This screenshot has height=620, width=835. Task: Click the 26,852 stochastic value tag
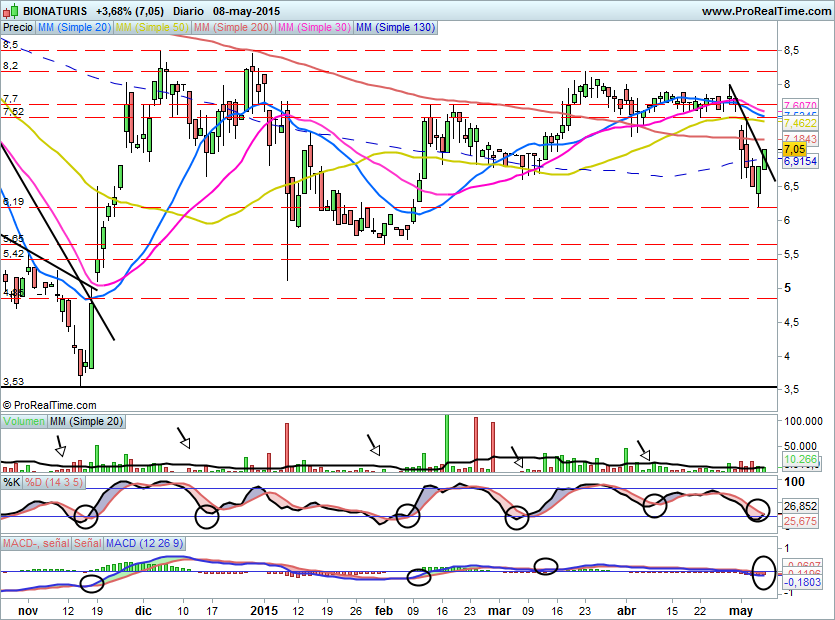click(800, 506)
